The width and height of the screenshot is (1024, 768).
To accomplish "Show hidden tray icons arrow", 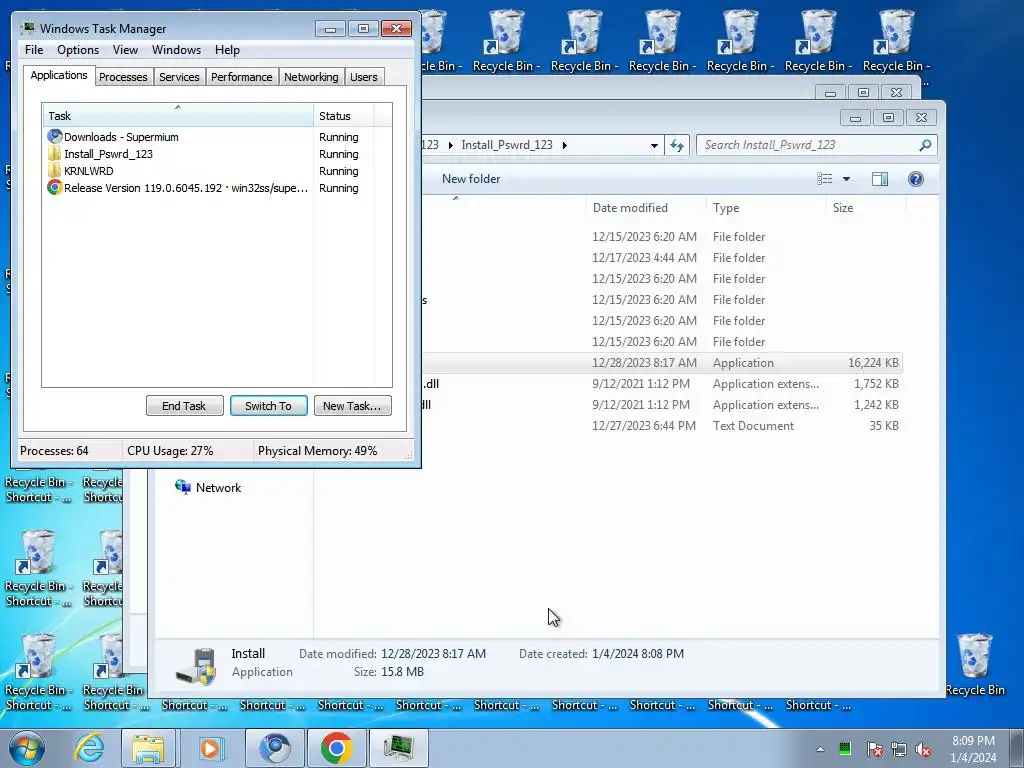I will click(820, 749).
